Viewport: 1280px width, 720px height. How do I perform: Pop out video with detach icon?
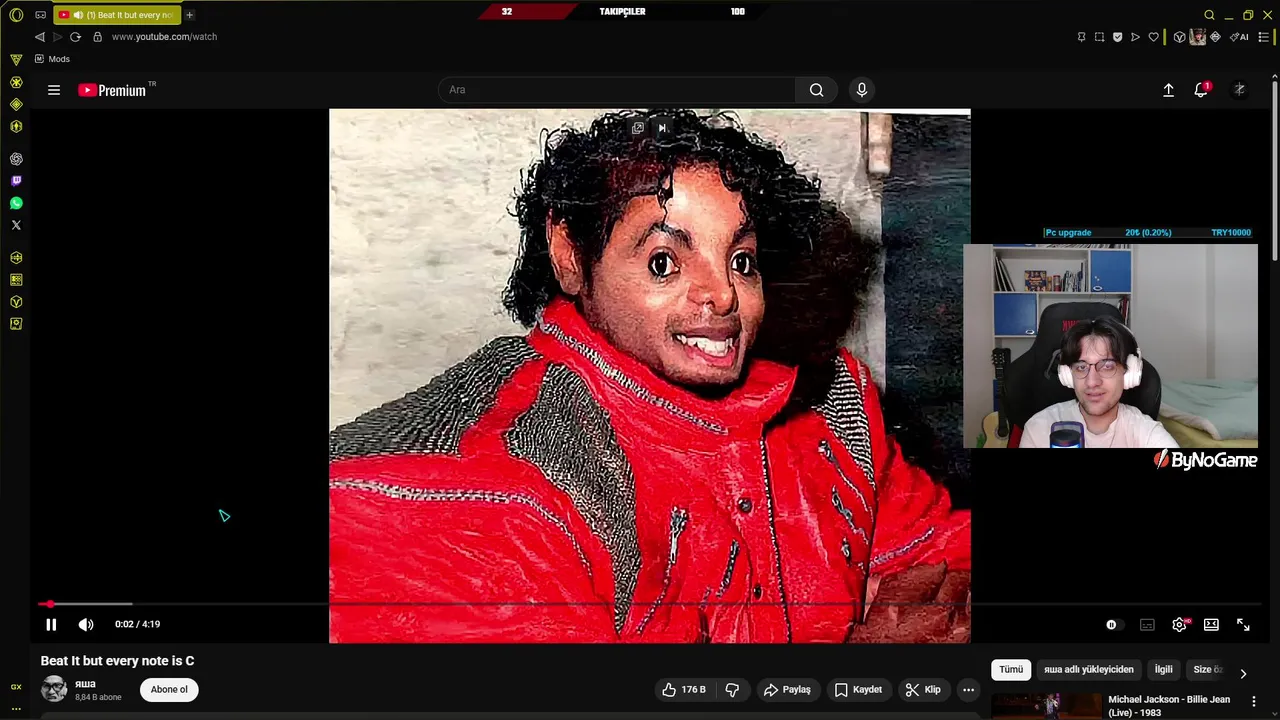[x=638, y=128]
